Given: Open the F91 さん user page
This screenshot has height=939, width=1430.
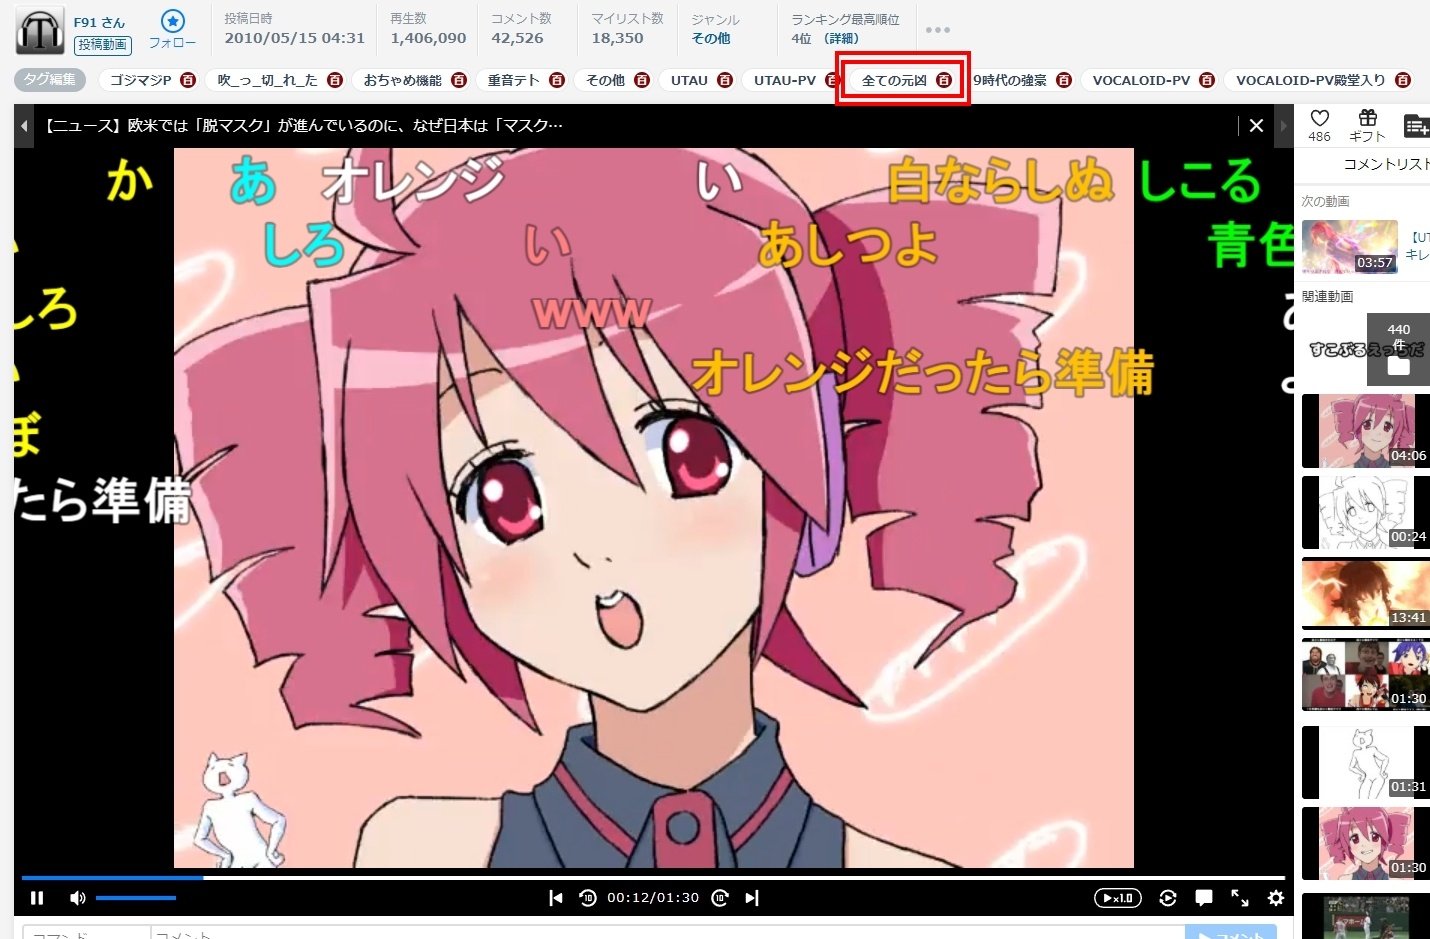Looking at the screenshot, I should [x=99, y=22].
